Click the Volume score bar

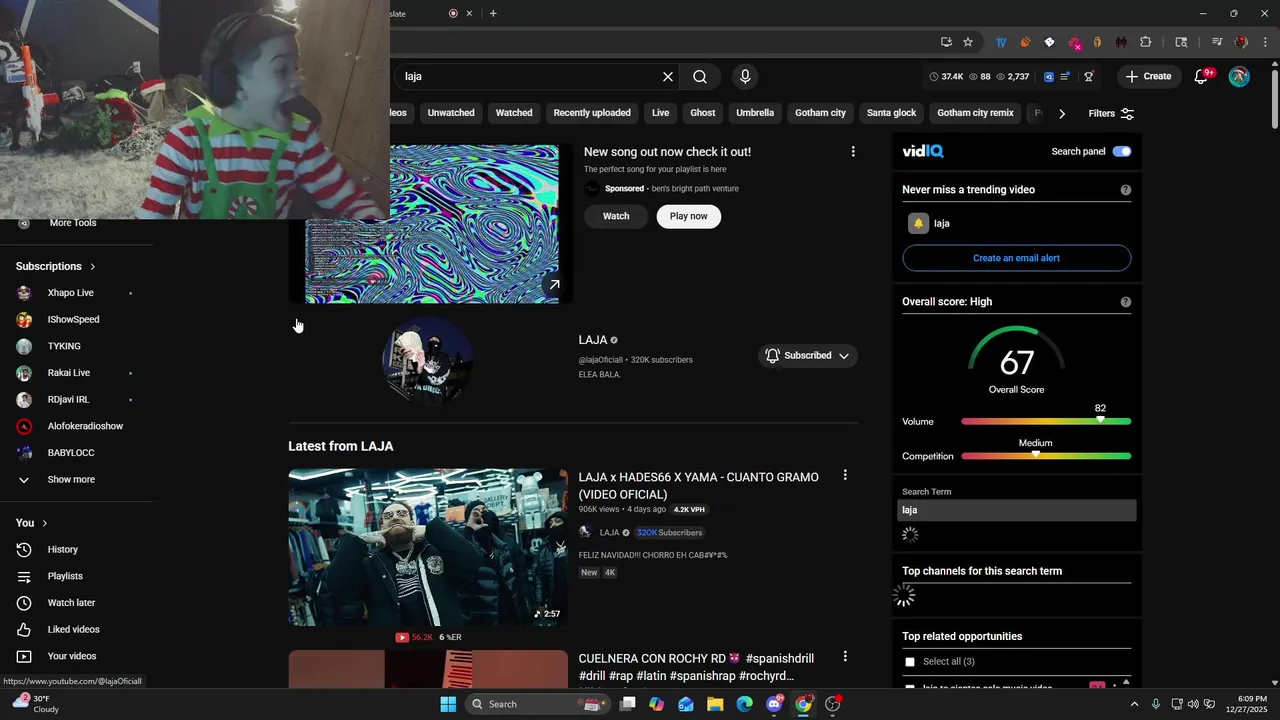coord(1046,422)
